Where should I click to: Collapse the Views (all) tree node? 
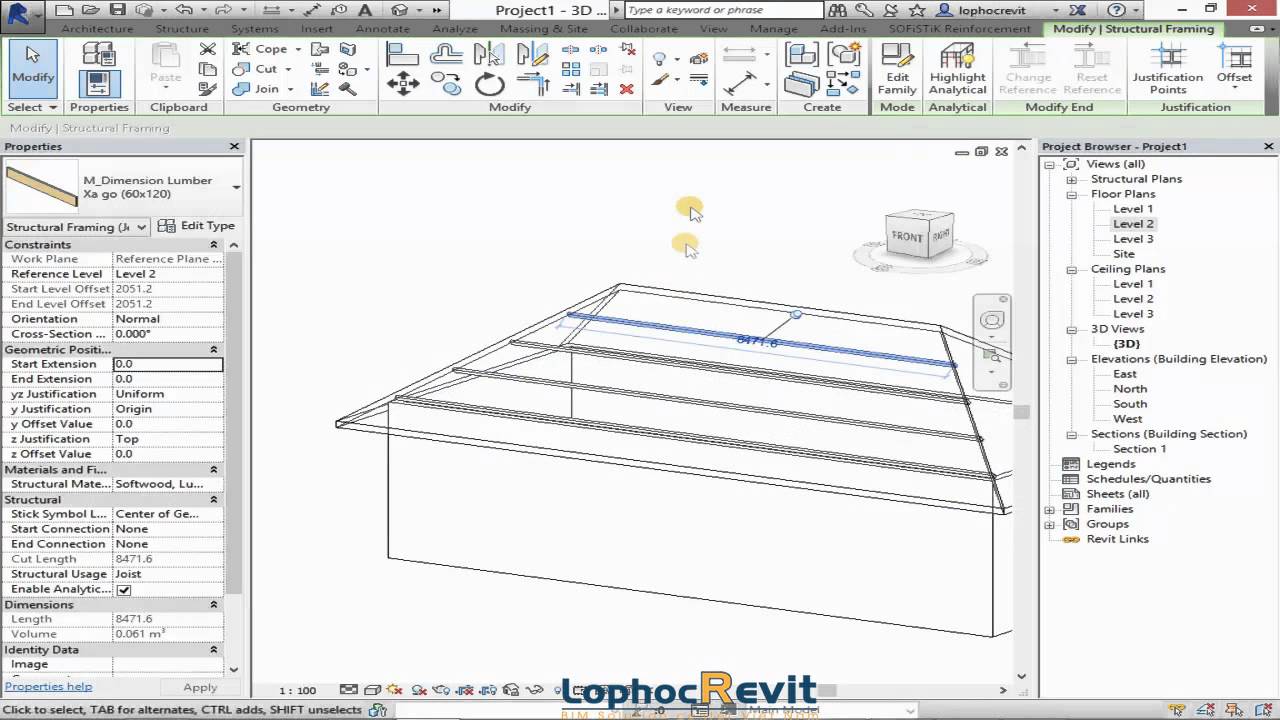coord(1050,164)
